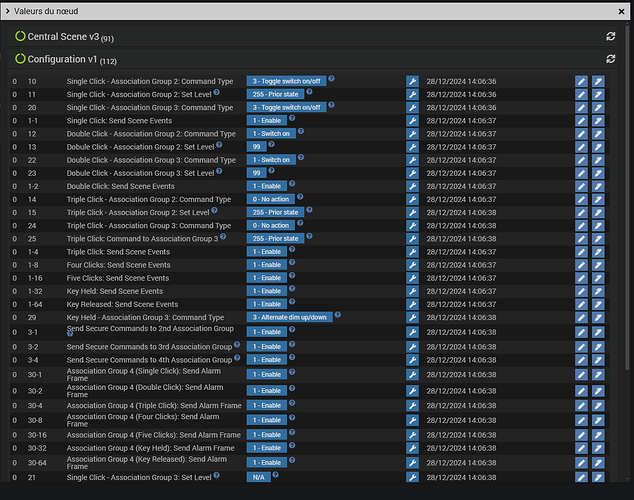Viewport: 634px width, 500px height.
Task: Click the '255 - Prior state' value for parameter 15
Action: click(275, 213)
